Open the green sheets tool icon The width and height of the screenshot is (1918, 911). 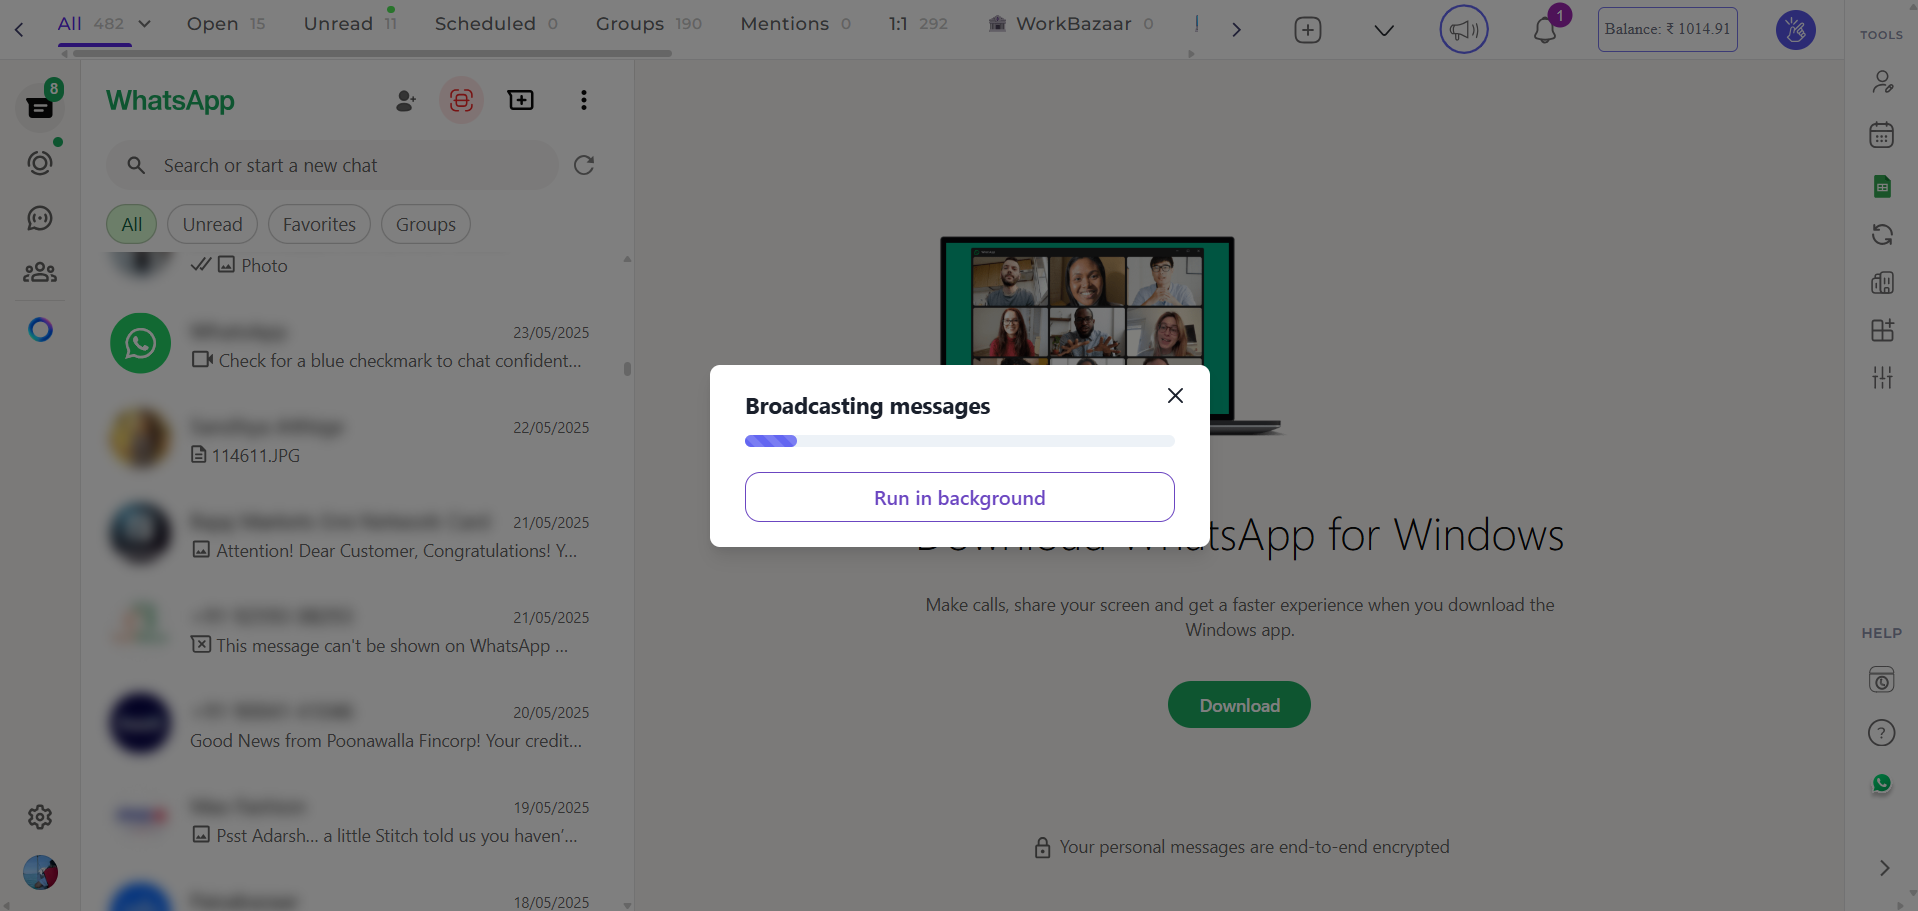tap(1882, 186)
